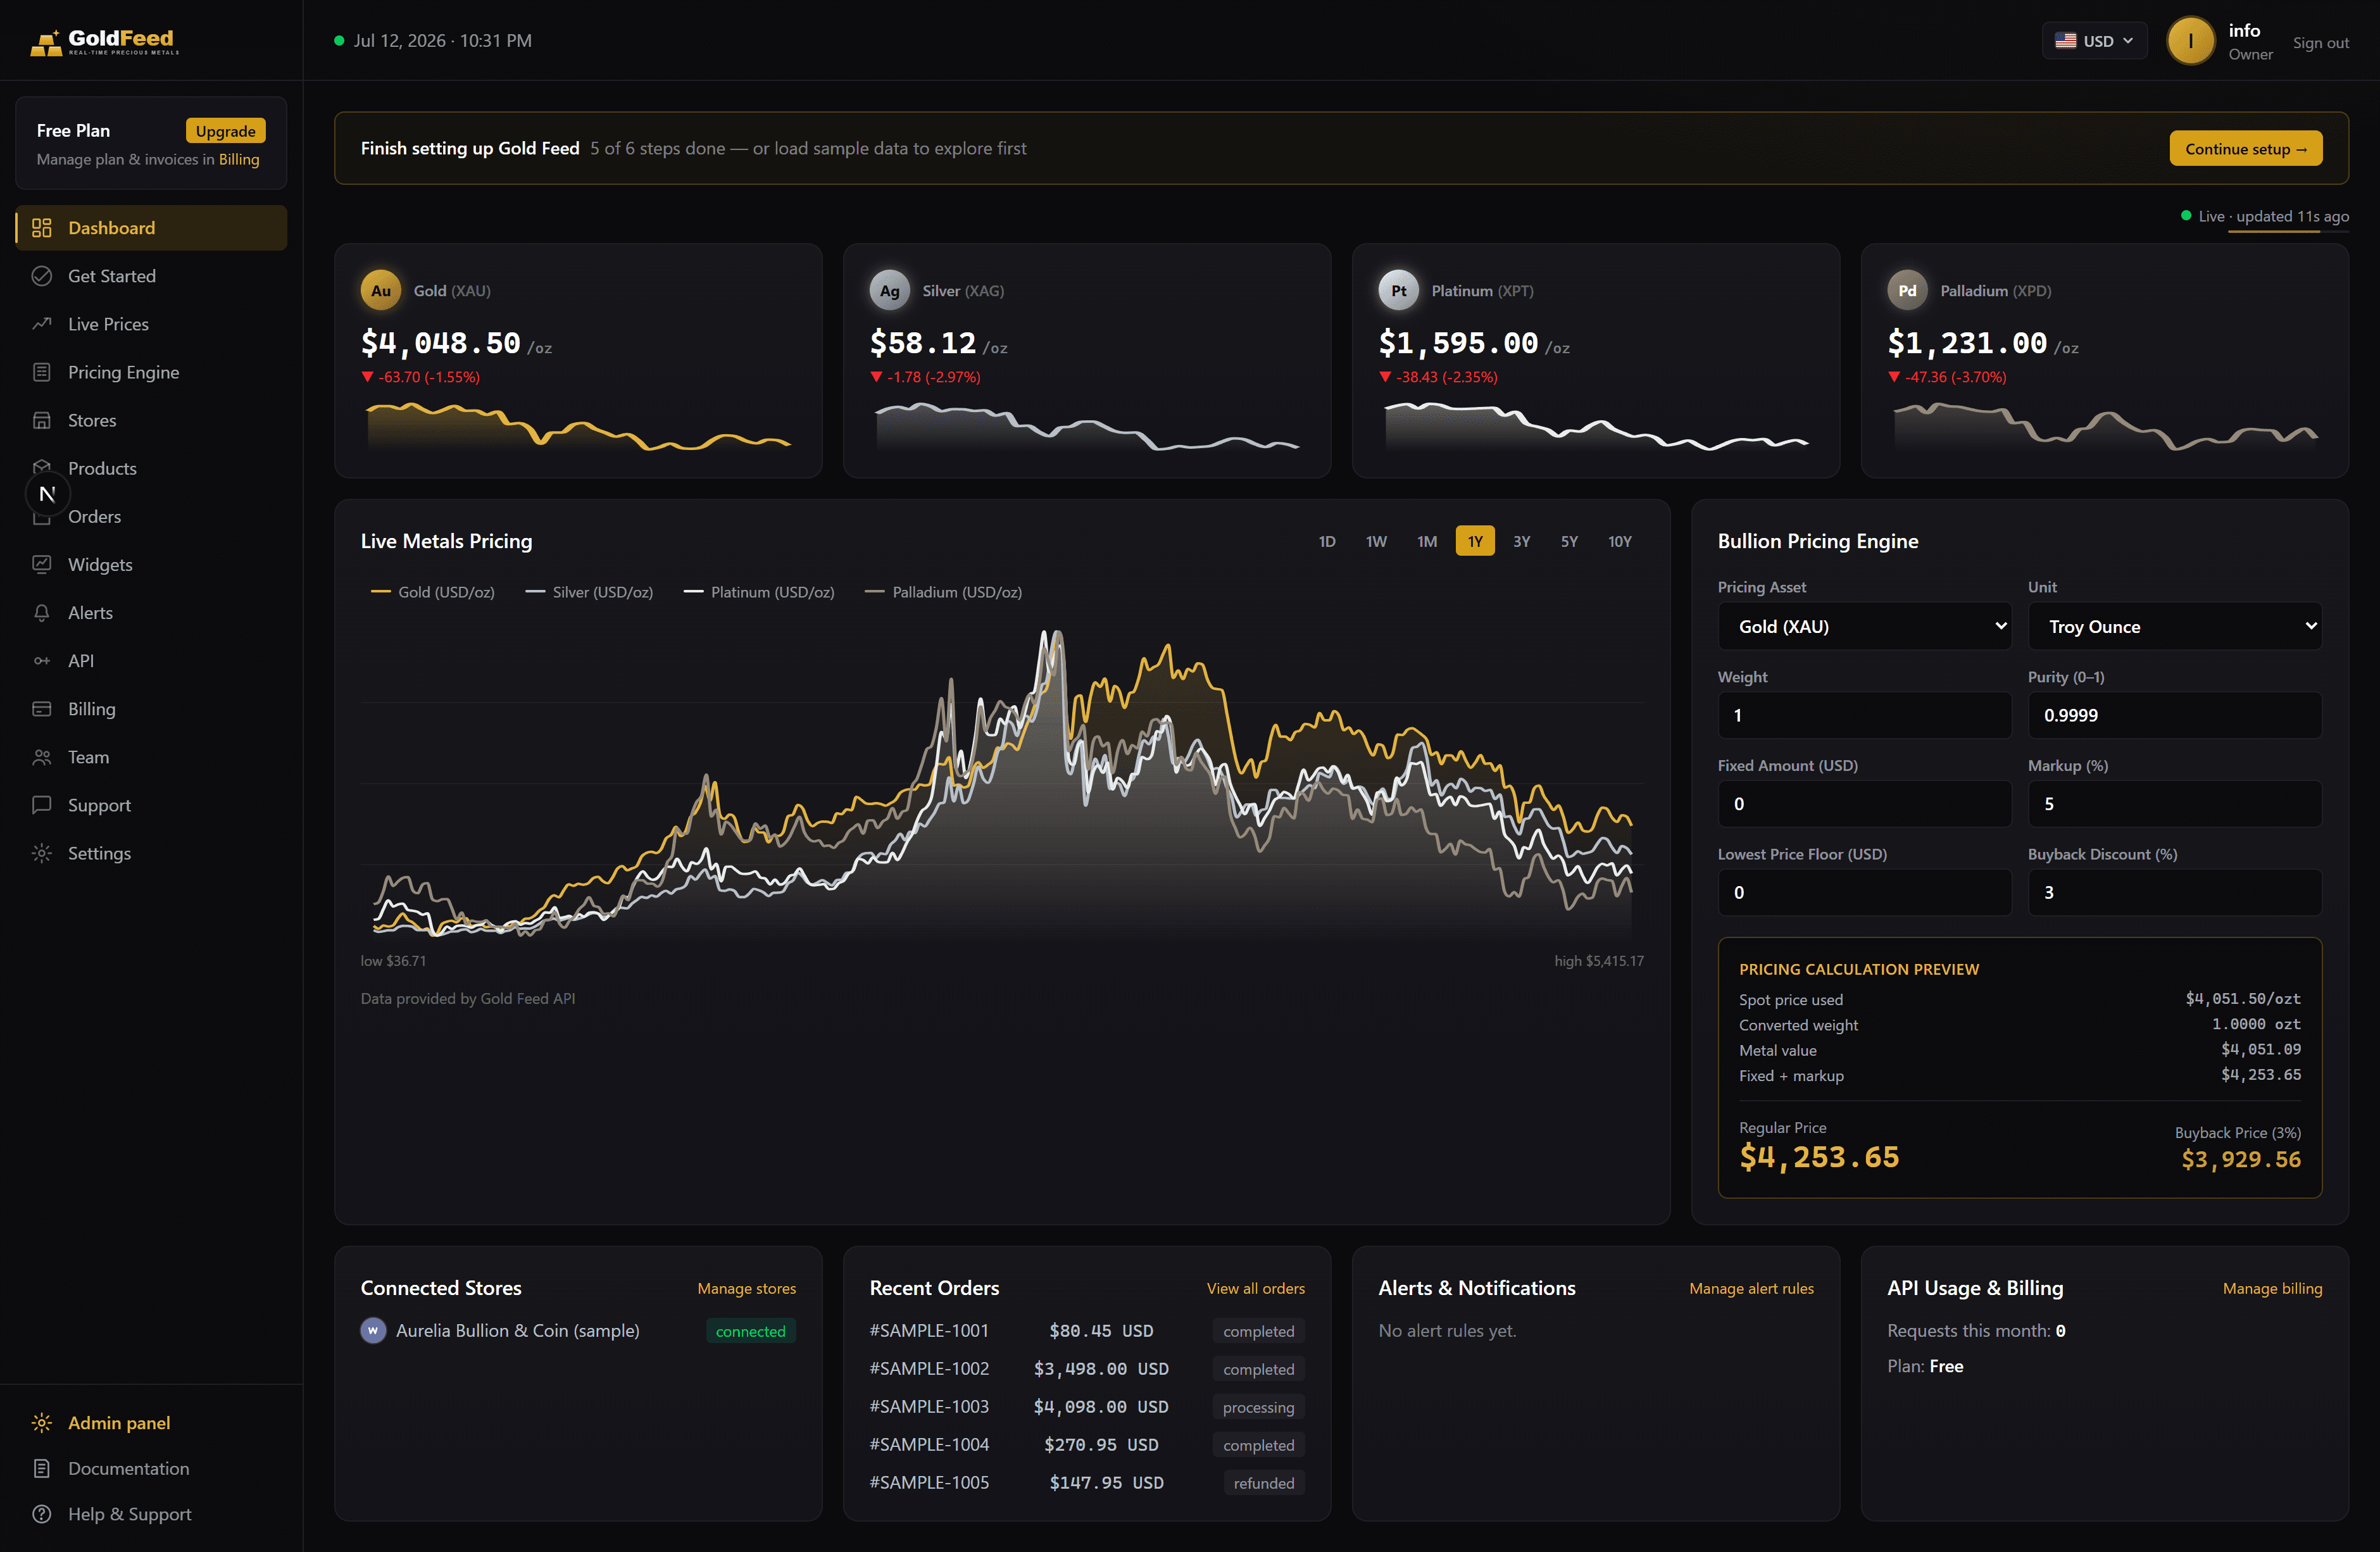Screen dimensions: 2380x1552
Task: Toggle the Gold (USD/oz) chart series legend
Action: (x=432, y=592)
